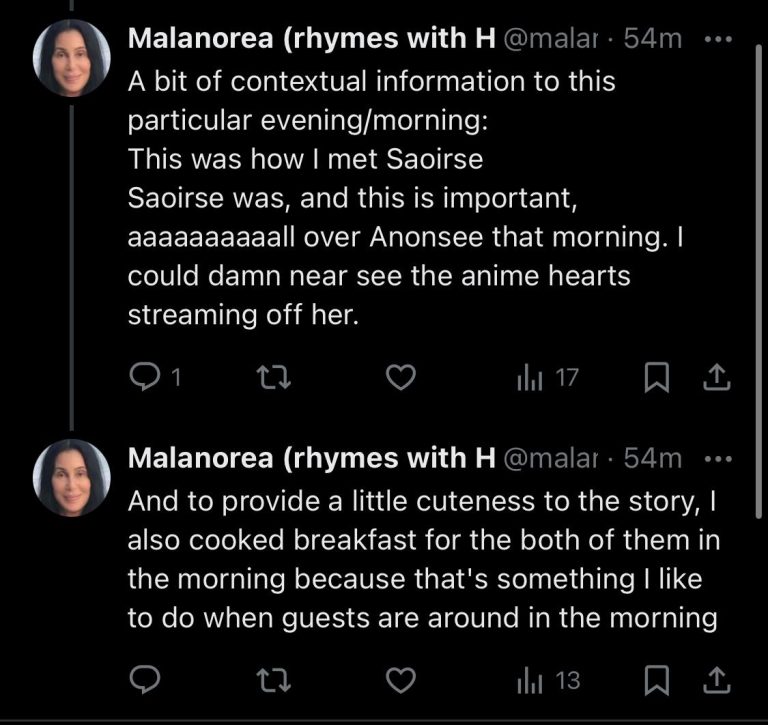Open second tweet's profile avatar
The image size is (768, 725).
pyautogui.click(x=71, y=479)
